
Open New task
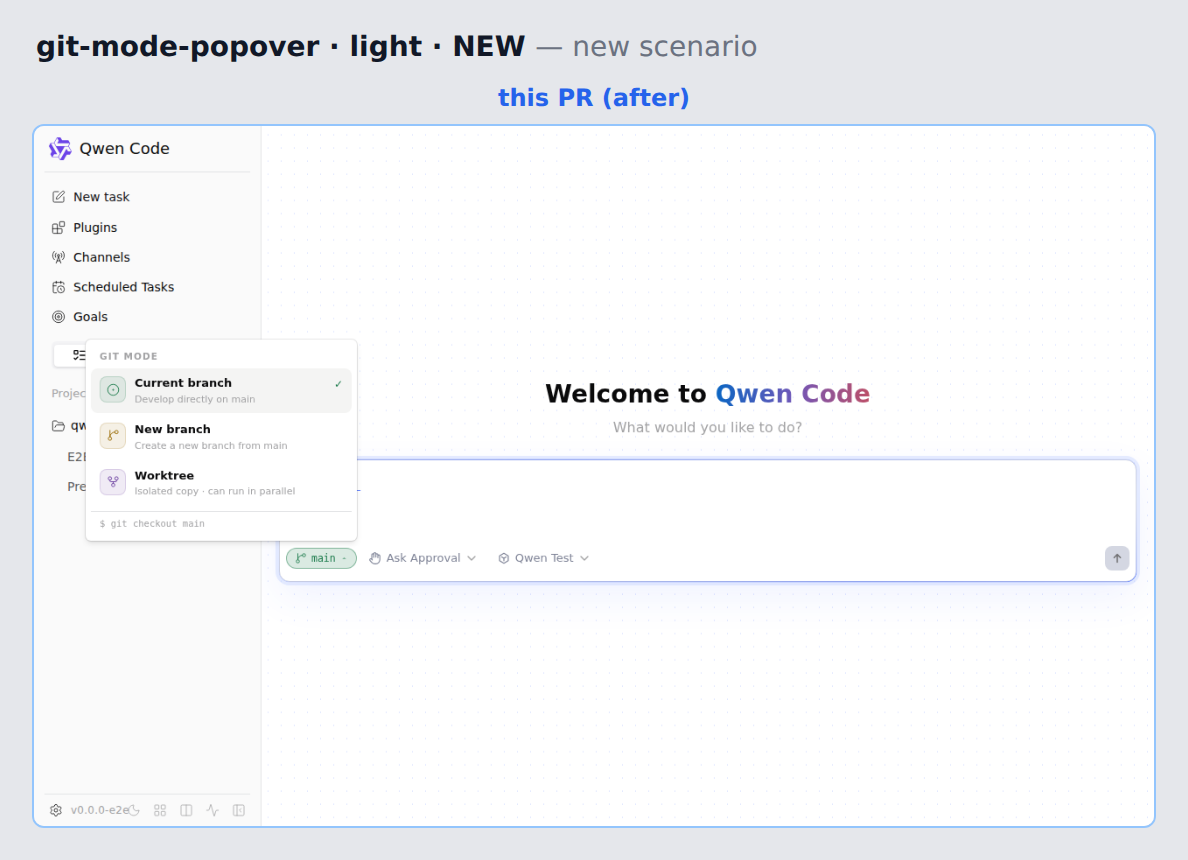pyautogui.click(x=148, y=197)
